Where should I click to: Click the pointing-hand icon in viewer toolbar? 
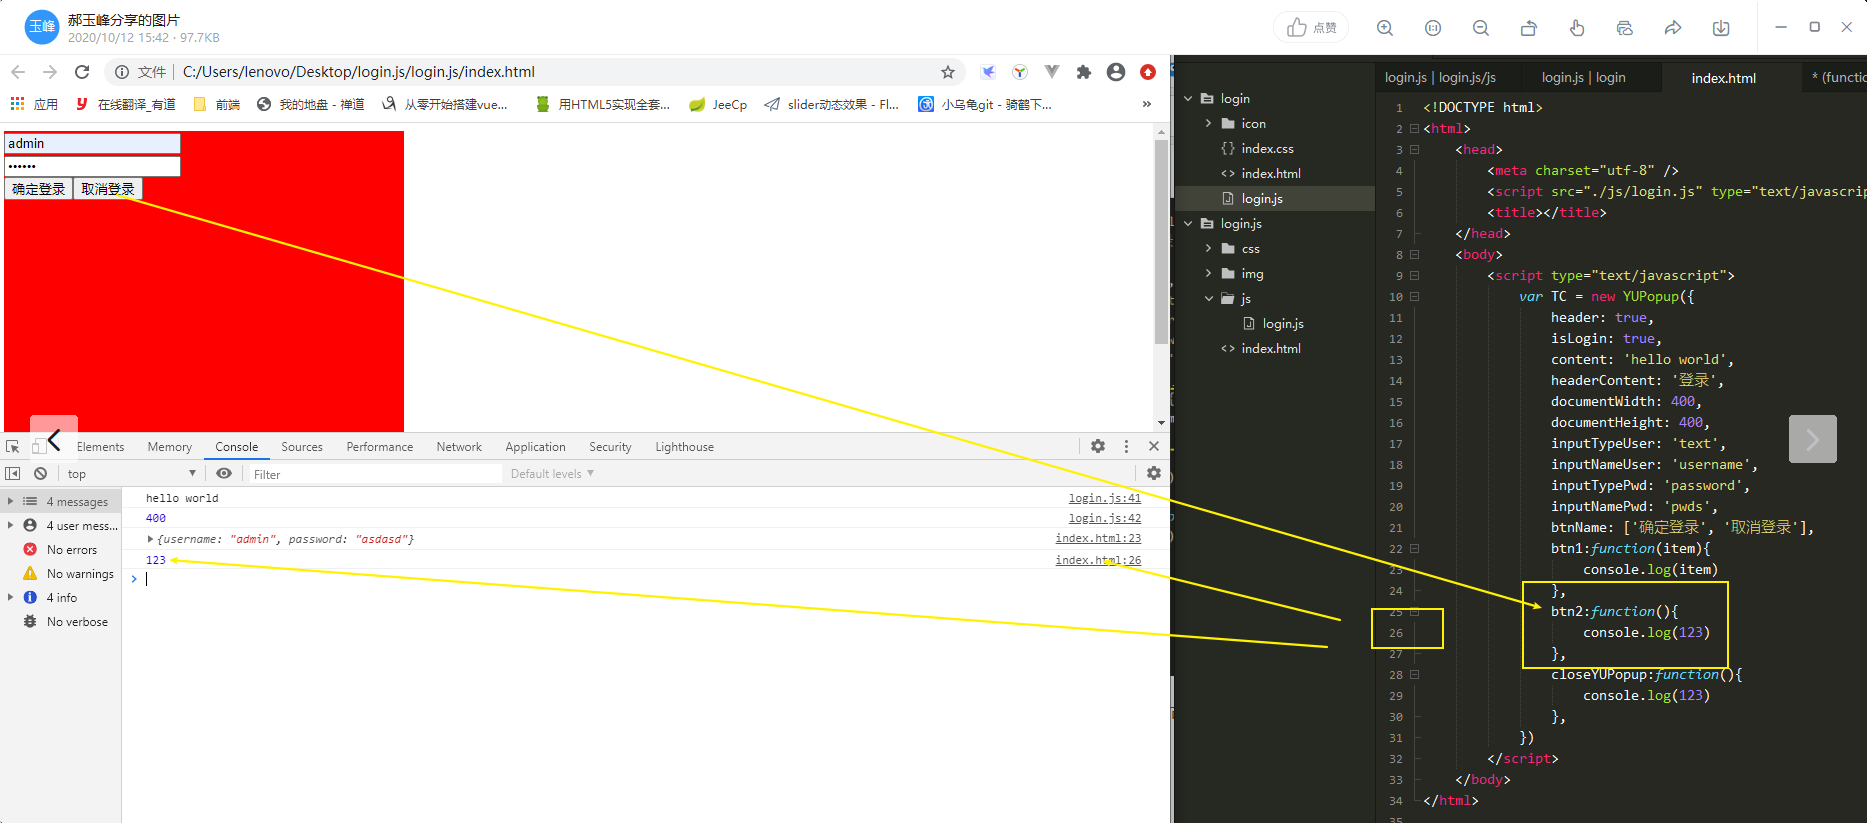point(1577,28)
